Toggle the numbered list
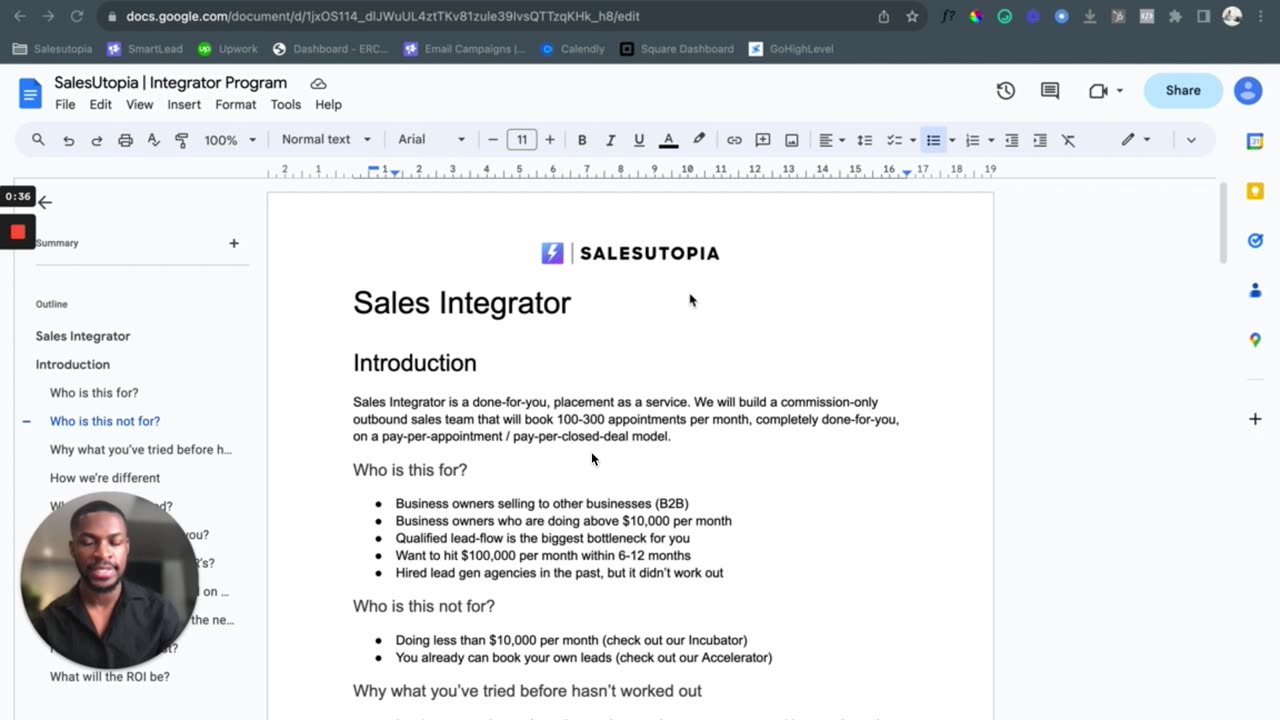Viewport: 1280px width, 720px height. tap(972, 140)
